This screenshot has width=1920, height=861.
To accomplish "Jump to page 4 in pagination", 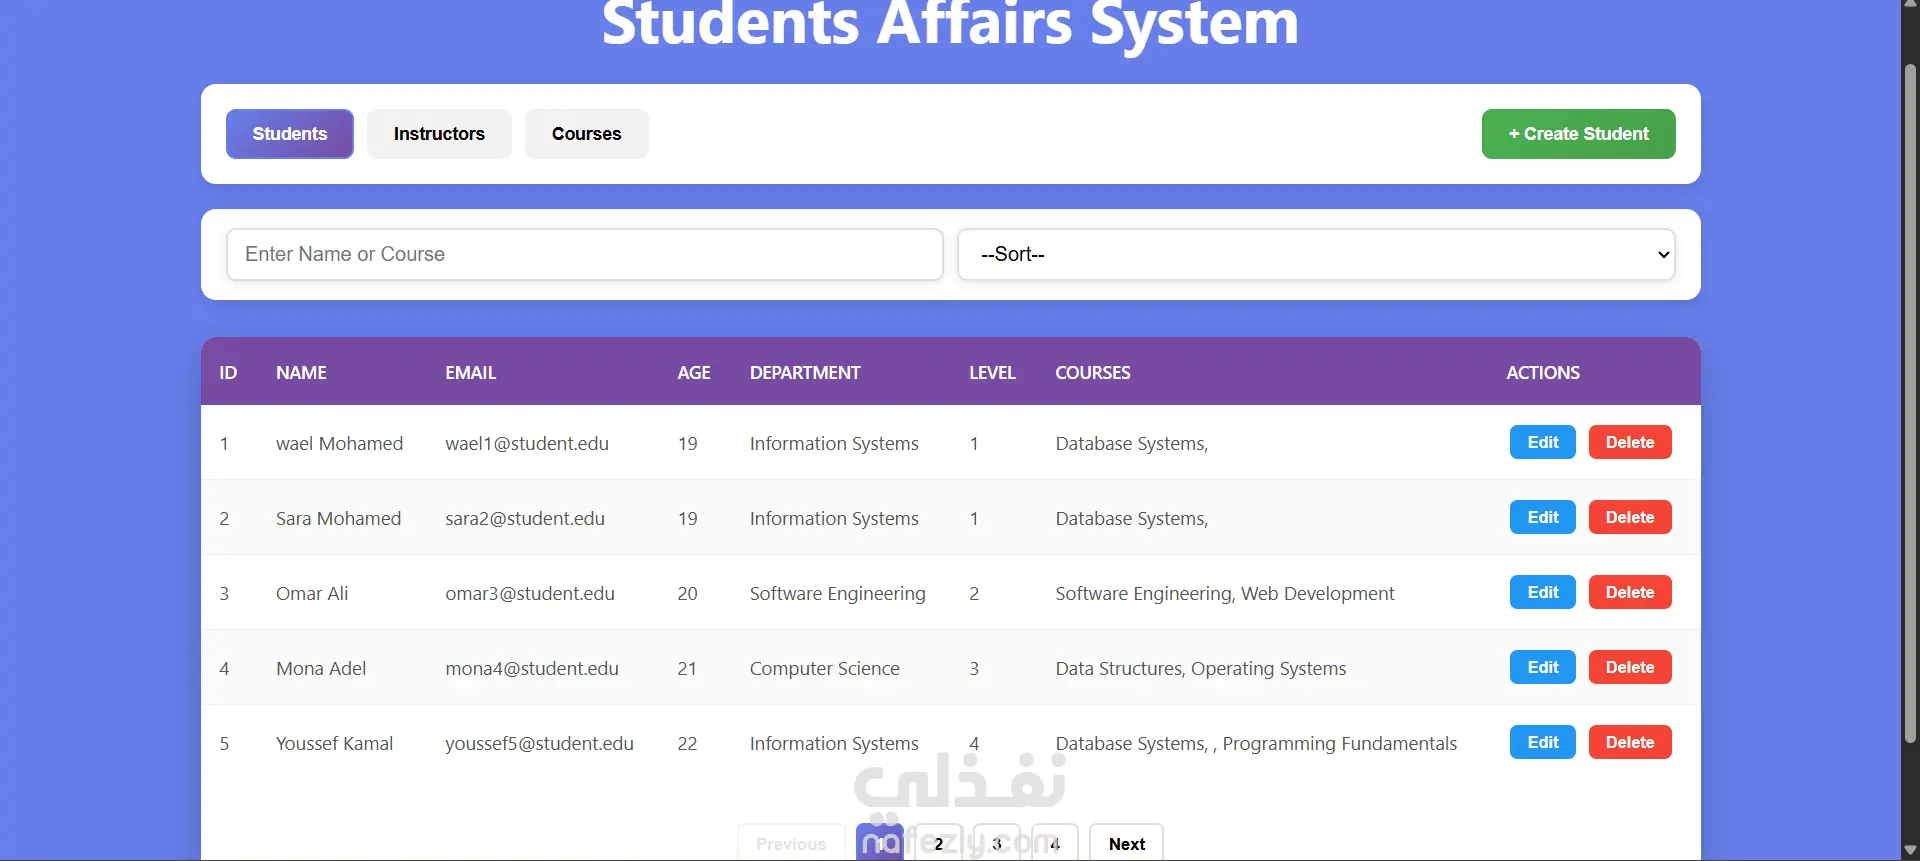I will 1055,844.
